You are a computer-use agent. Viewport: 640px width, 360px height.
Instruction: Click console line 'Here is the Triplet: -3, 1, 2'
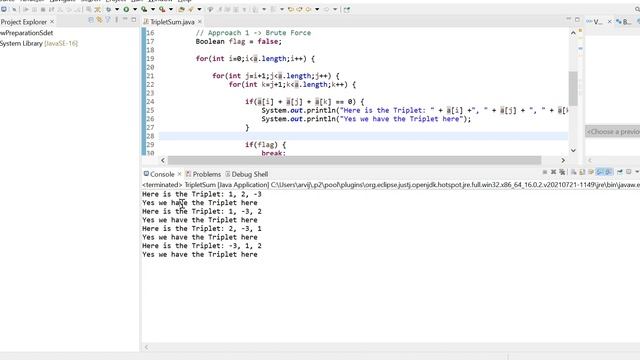[x=202, y=246]
